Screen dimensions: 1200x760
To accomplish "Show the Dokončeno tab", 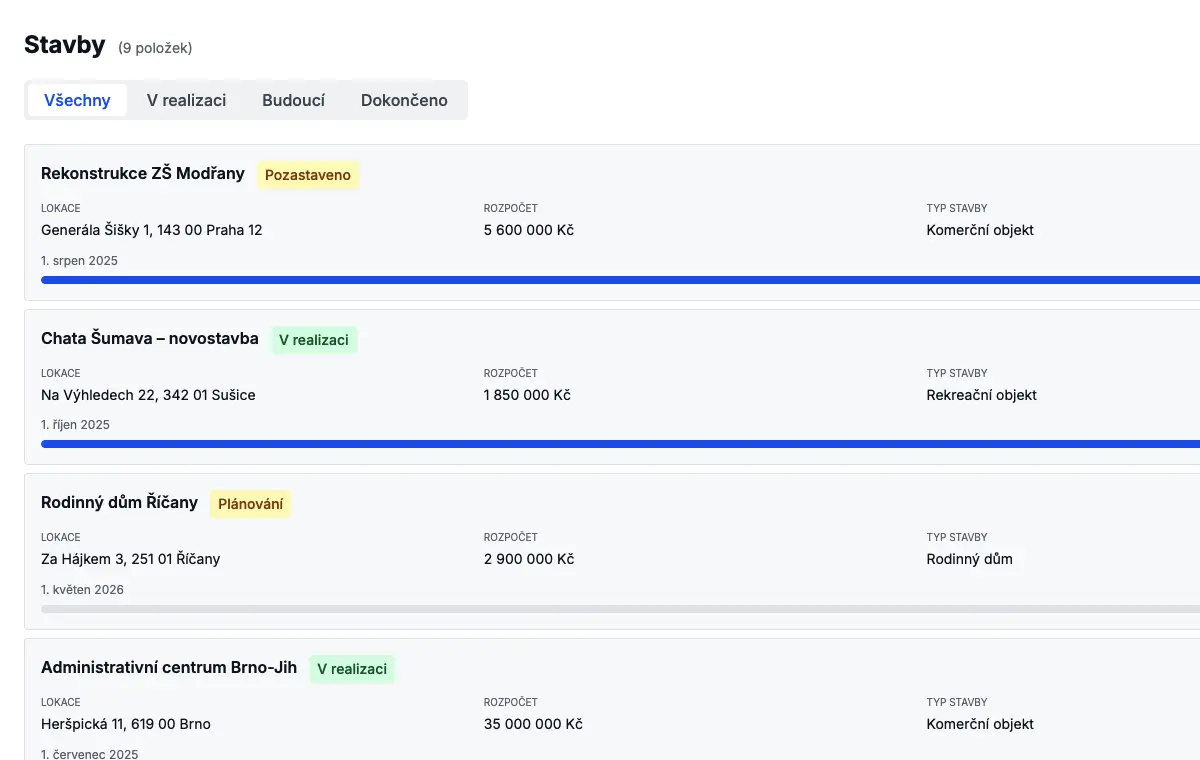I will click(404, 100).
